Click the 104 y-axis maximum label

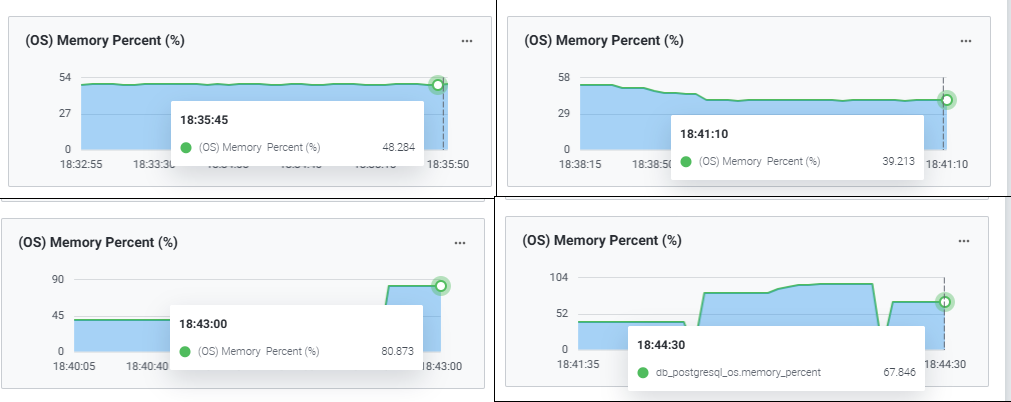tap(559, 277)
